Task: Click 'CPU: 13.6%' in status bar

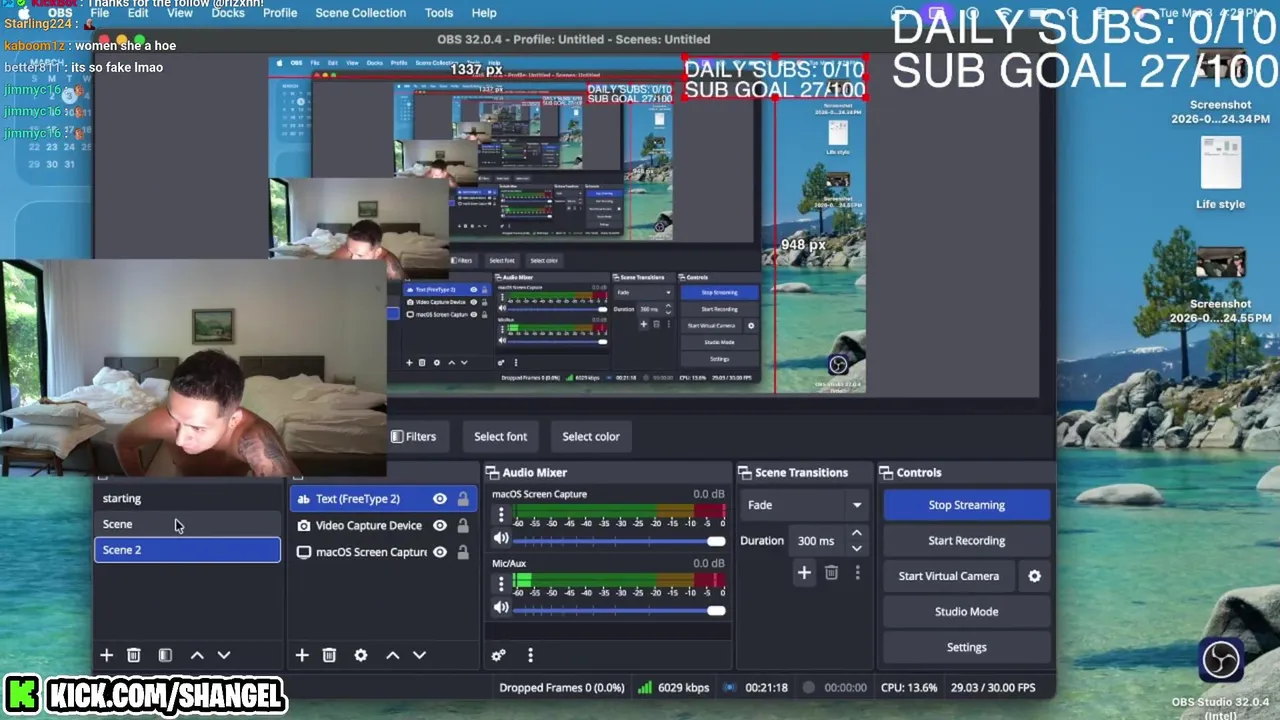Action: (909, 688)
